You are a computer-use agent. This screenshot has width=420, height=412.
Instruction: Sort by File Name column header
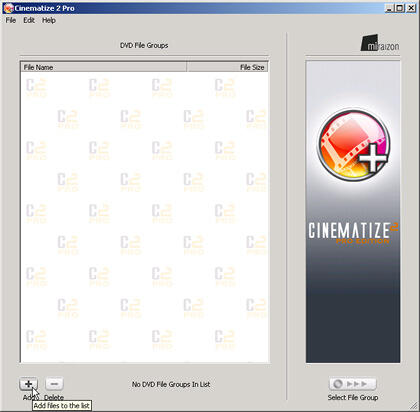coord(103,67)
